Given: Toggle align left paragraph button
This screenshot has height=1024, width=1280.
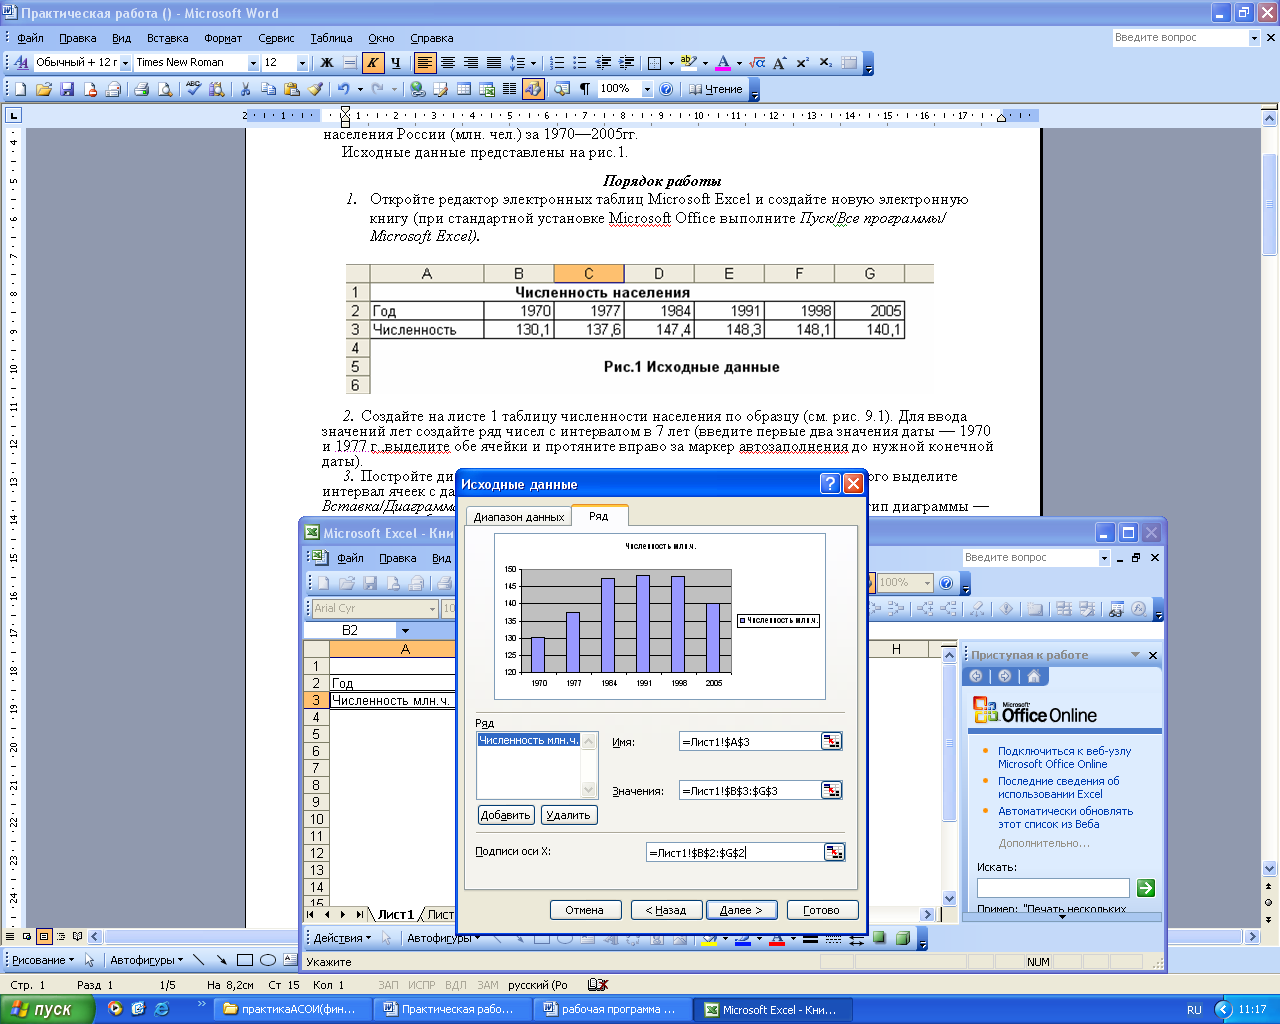Looking at the screenshot, I should click(425, 62).
